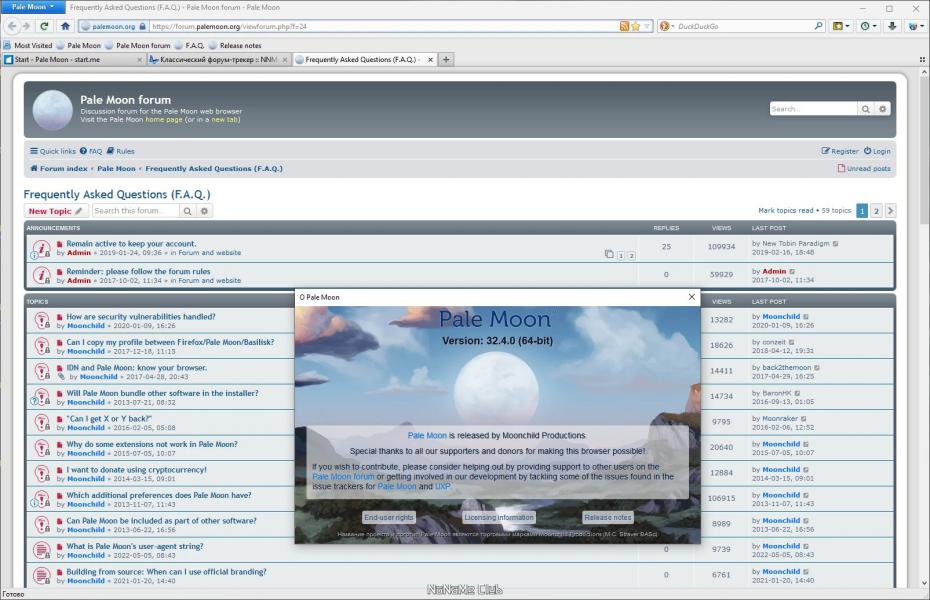The image size is (930, 600).
Task: Open the New Topic button
Action: (x=56, y=211)
